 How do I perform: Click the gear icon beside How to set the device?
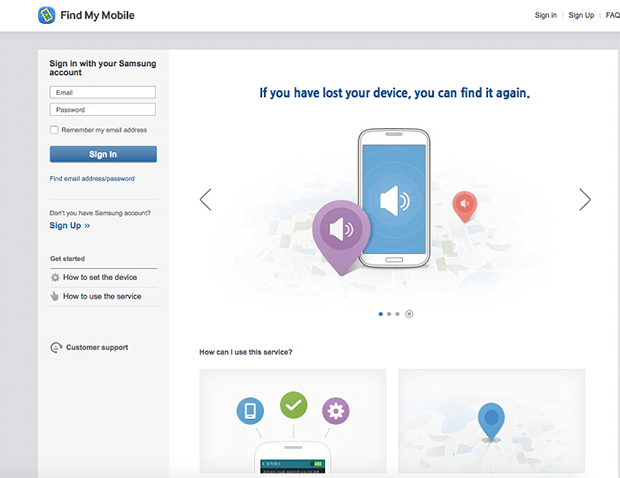(x=55, y=278)
